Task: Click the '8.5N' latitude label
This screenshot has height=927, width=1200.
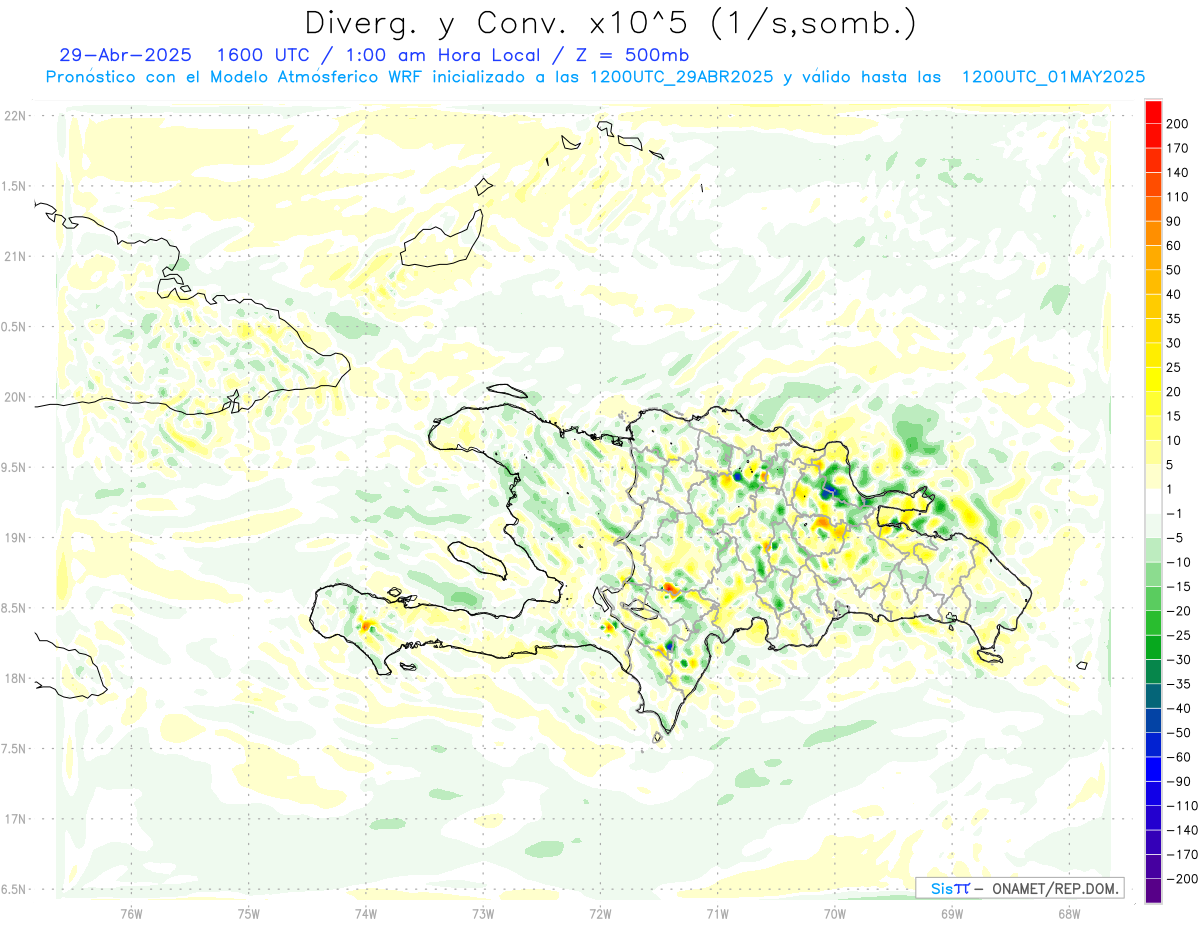Action: 15,608
